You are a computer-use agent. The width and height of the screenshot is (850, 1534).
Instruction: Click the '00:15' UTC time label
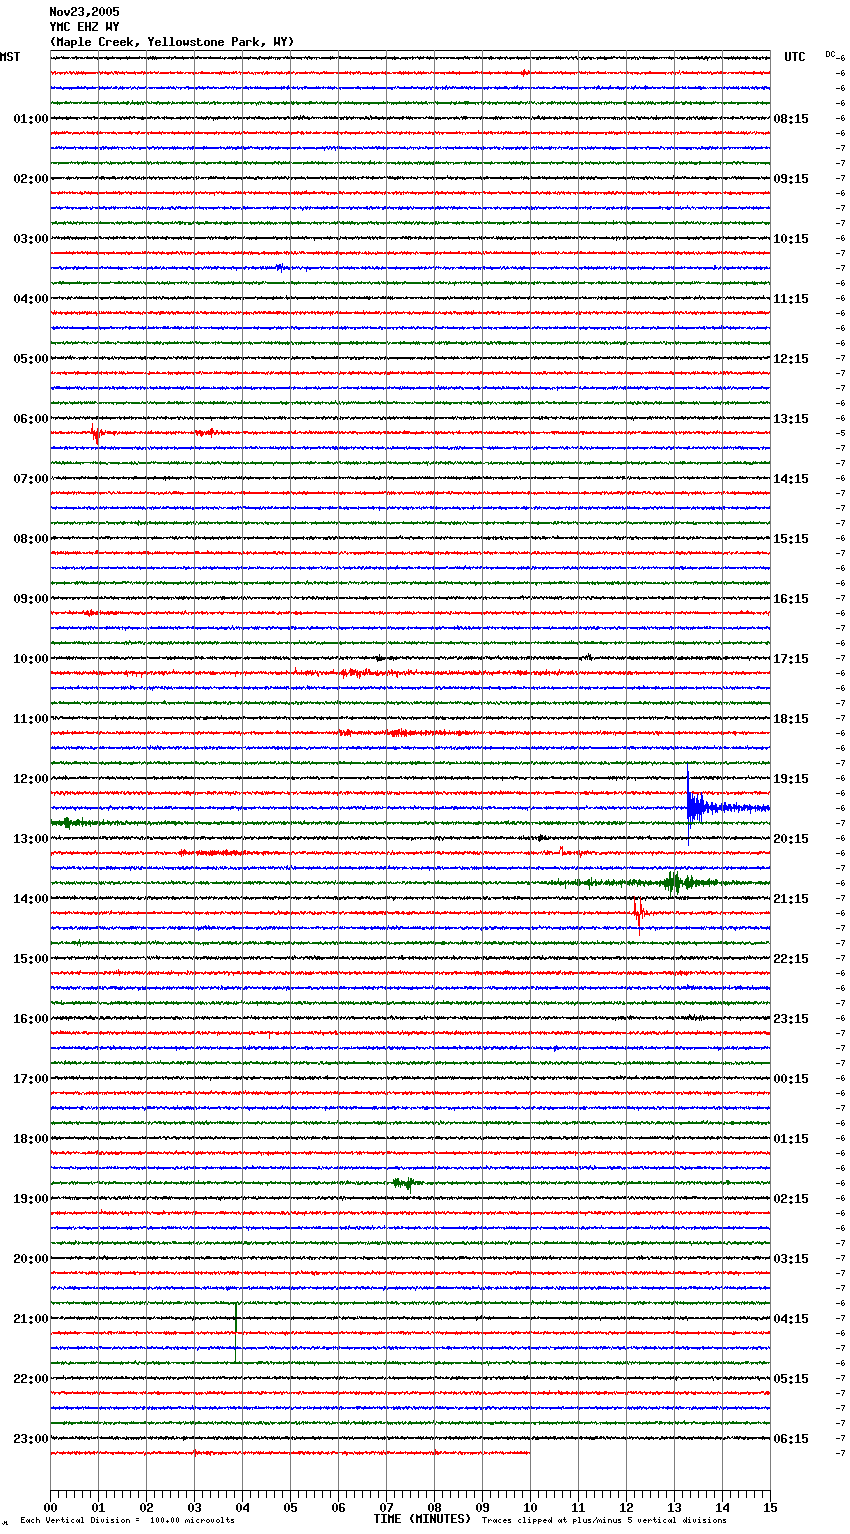click(x=791, y=1079)
